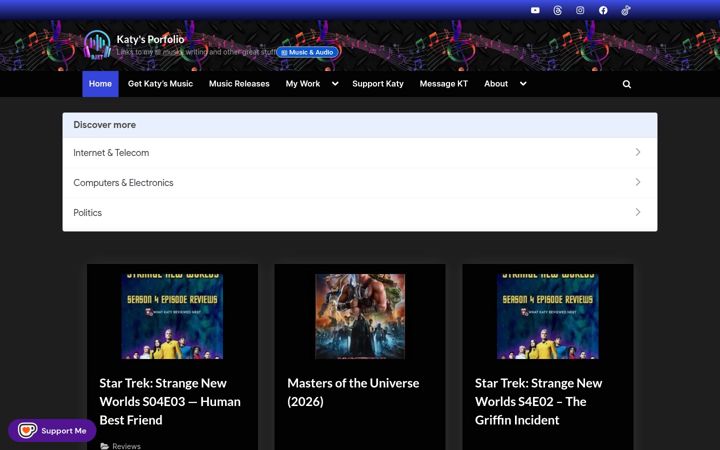The height and width of the screenshot is (450, 720).
Task: Open the Human Best Friend post thumbnail
Action: (x=172, y=316)
